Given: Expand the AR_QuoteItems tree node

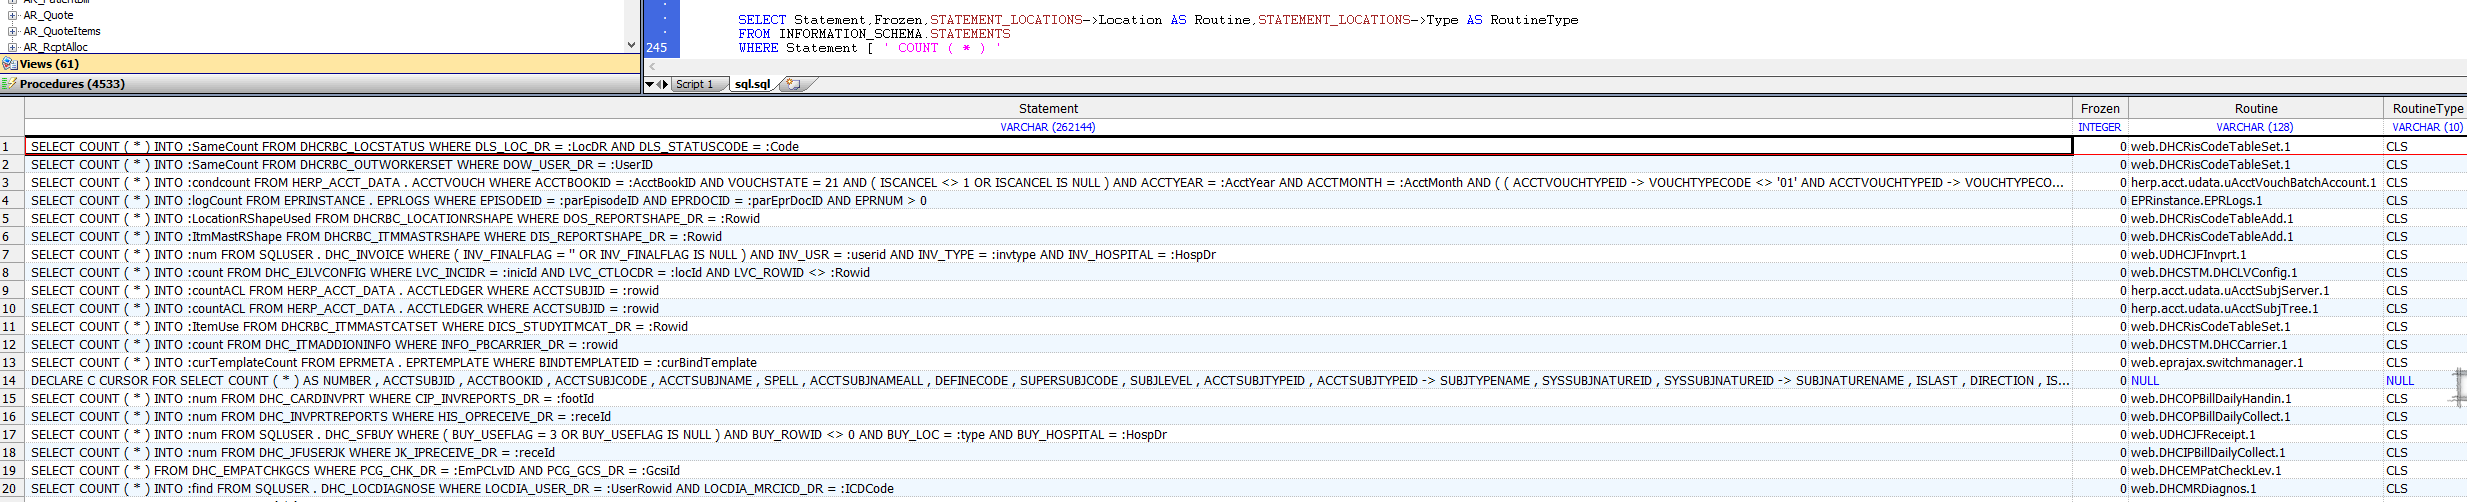Looking at the screenshot, I should (x=12, y=31).
